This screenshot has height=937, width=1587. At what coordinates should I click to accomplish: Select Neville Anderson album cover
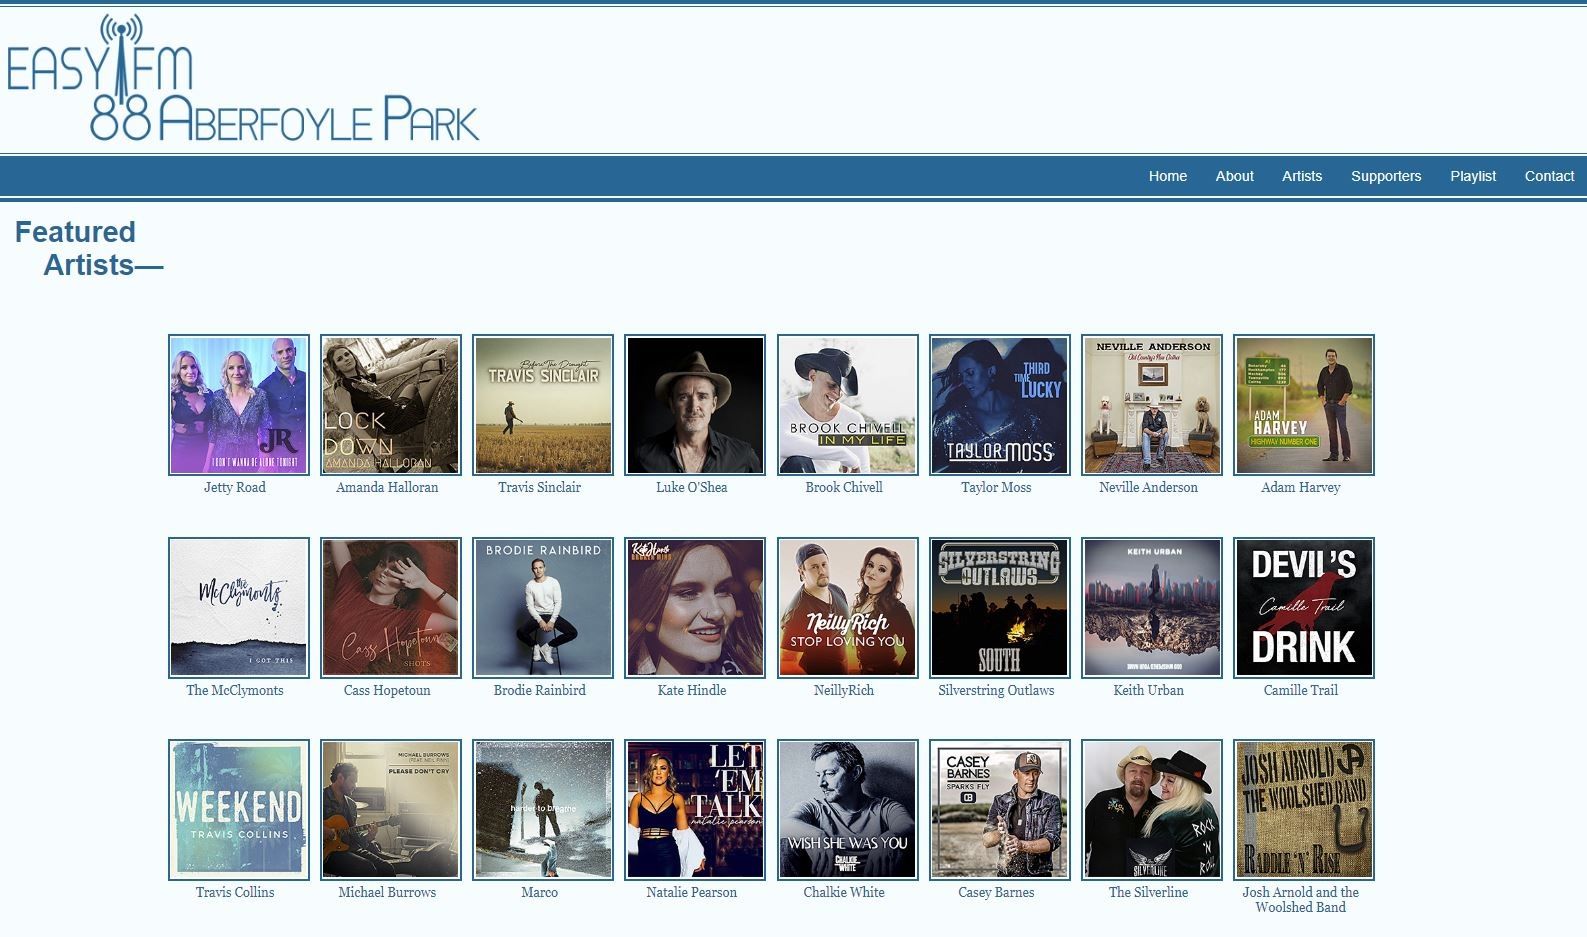(x=1152, y=405)
